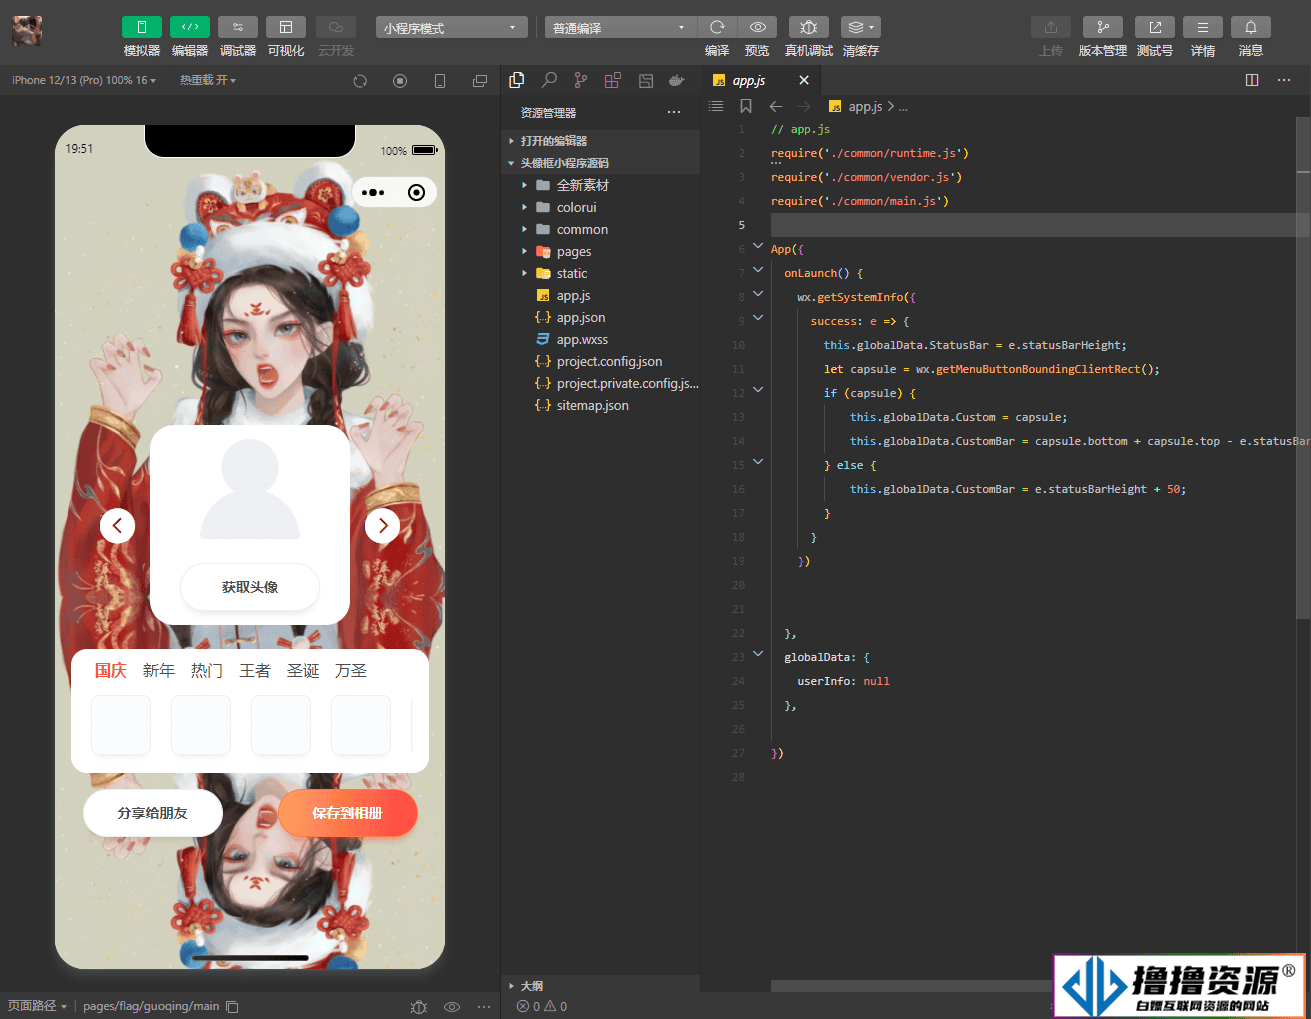Switch to the 圣诞 category tab
1311x1019 pixels.
[x=303, y=670]
